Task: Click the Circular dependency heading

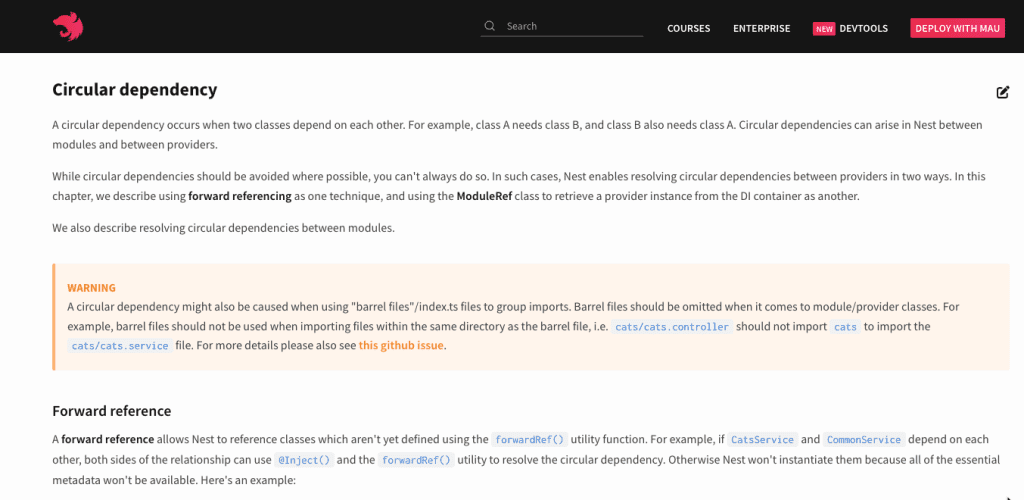Action: coord(135,90)
